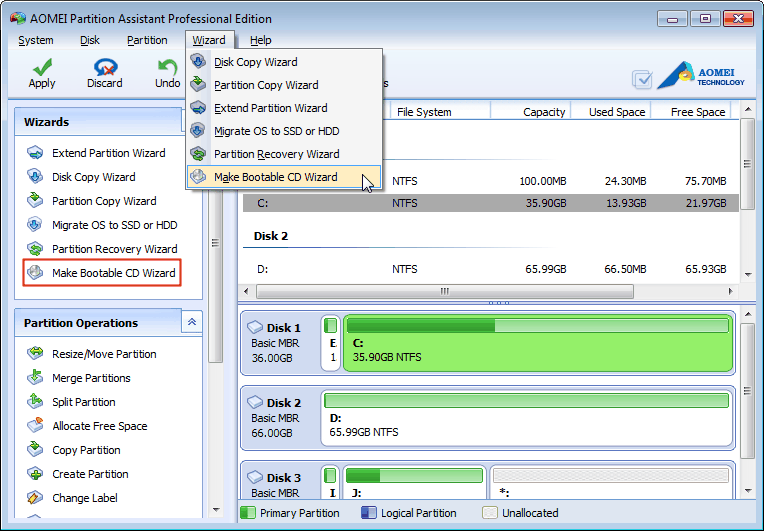Click down arrow of disk map scrollbar
Image resolution: width=764 pixels, height=531 pixels.
747,491
